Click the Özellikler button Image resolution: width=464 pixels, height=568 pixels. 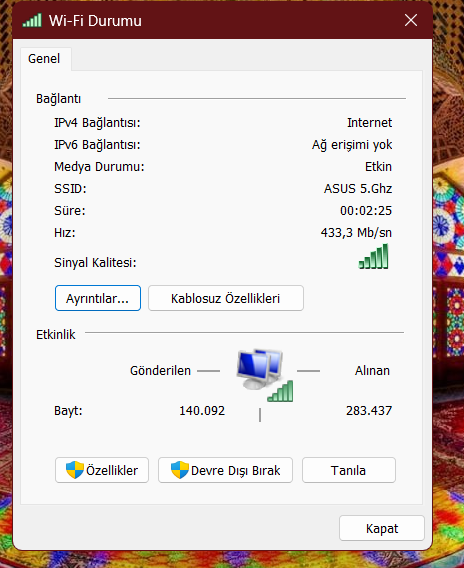click(102, 470)
